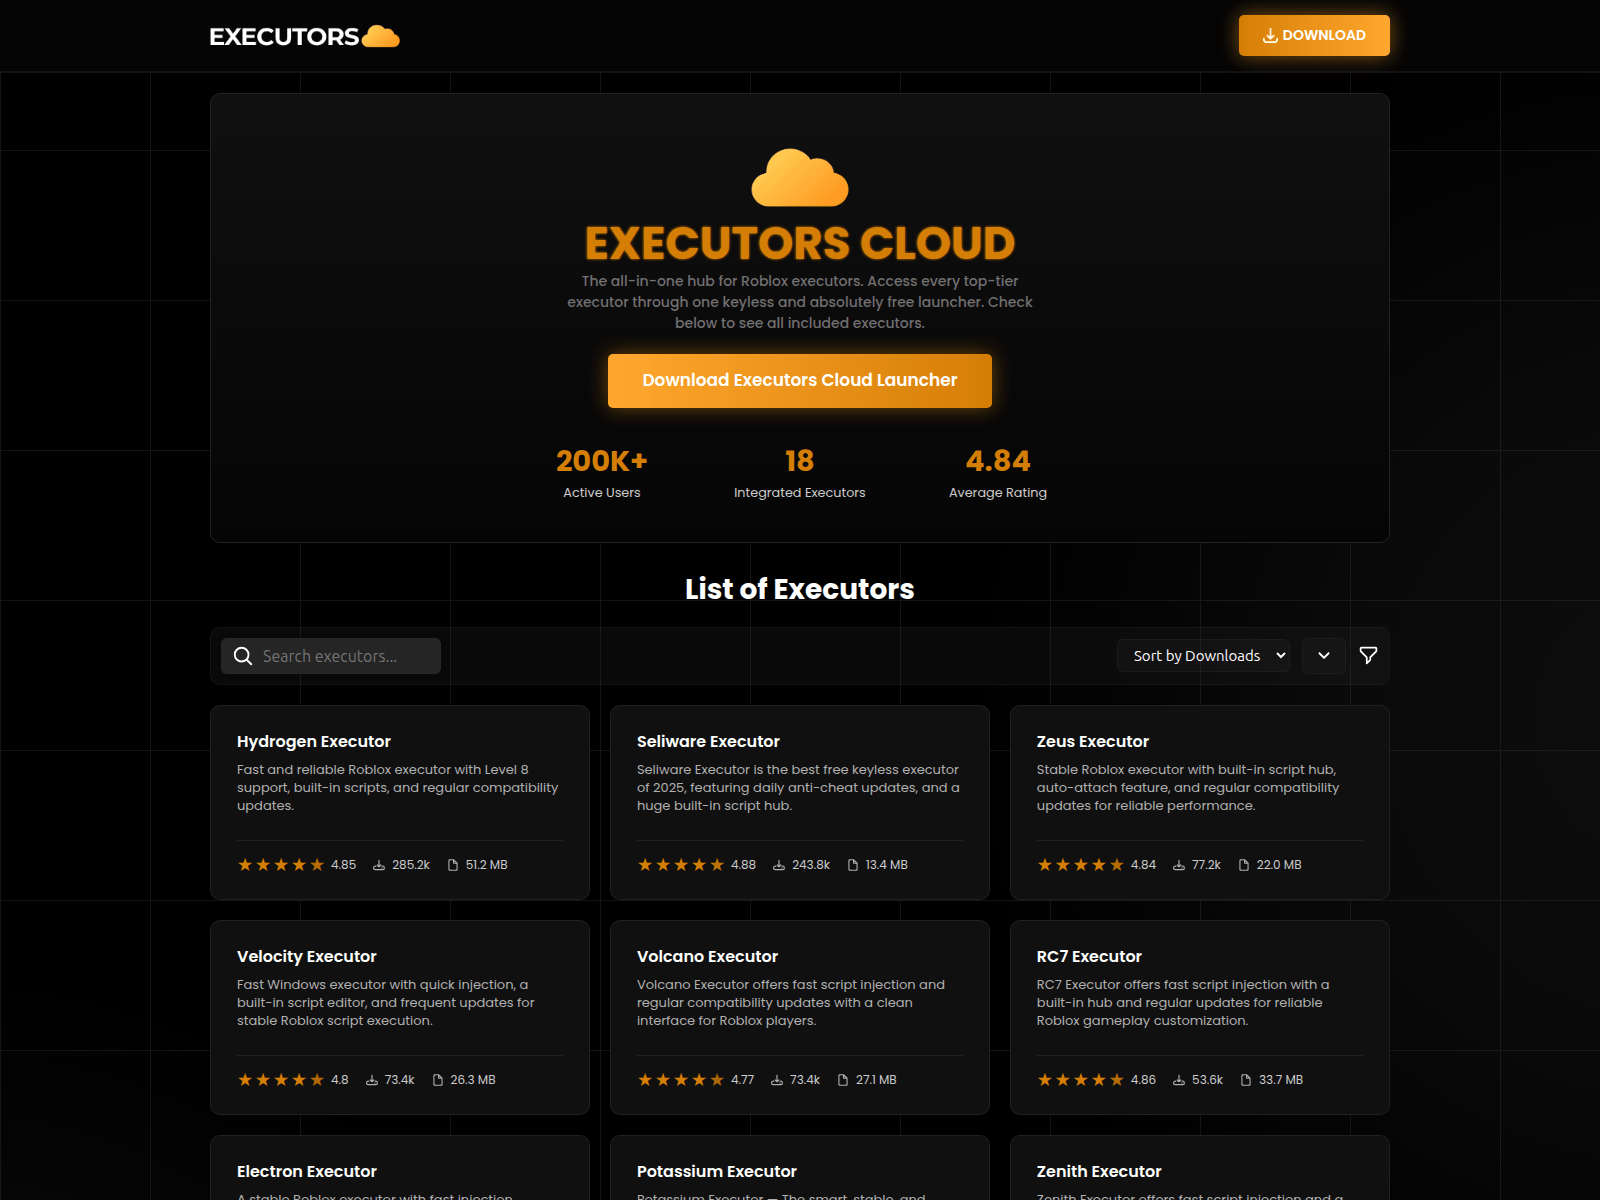1600x1200 pixels.
Task: Click Hydrogen Executor downloads icon 285.2k
Action: tap(379, 865)
